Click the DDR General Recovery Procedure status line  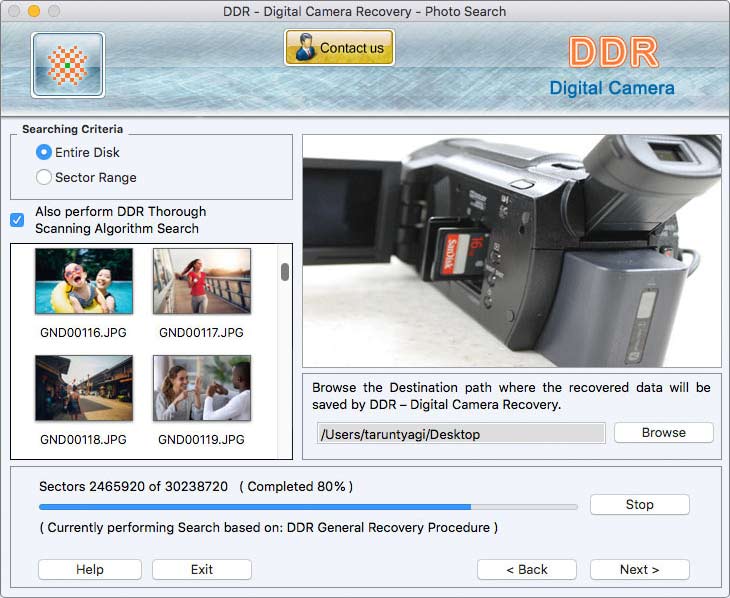[x=269, y=528]
